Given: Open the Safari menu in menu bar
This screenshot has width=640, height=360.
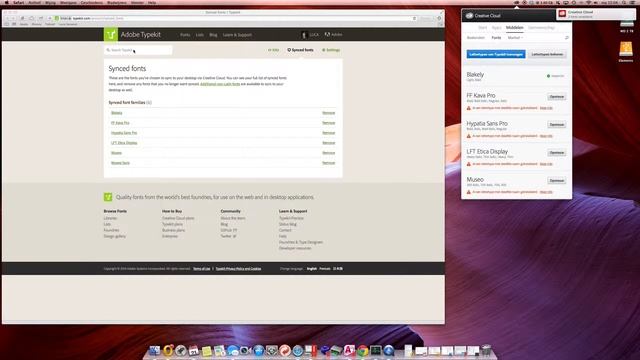Looking at the screenshot, I should pyautogui.click(x=19, y=2).
